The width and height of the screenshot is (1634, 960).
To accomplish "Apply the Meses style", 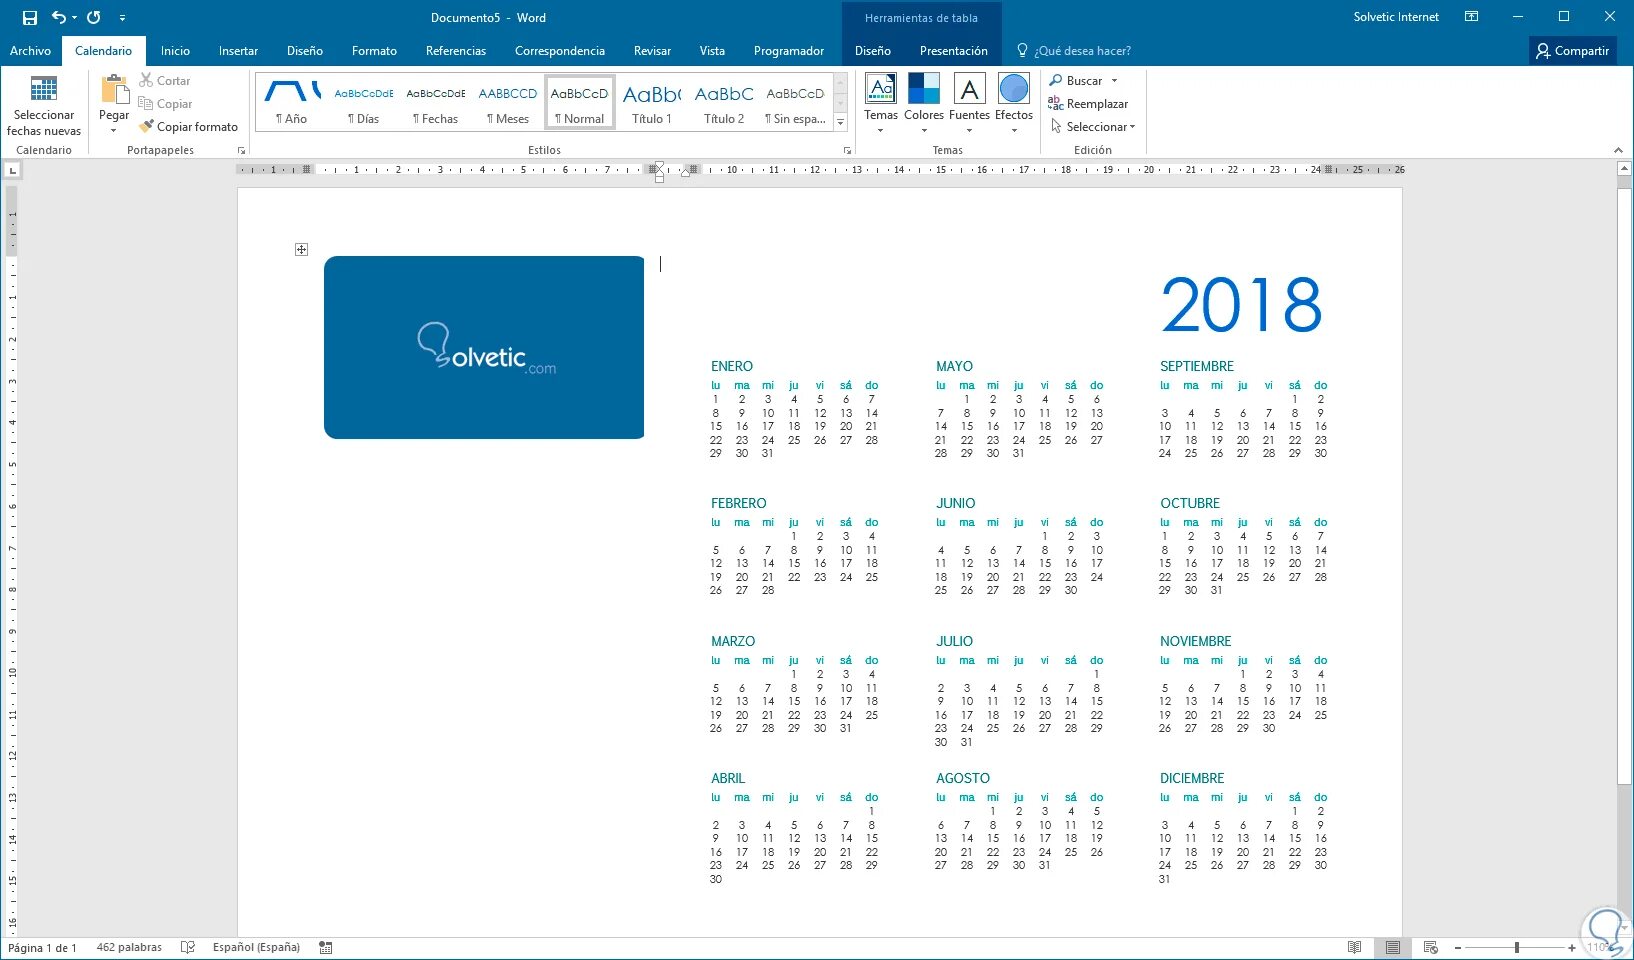I will 508,102.
